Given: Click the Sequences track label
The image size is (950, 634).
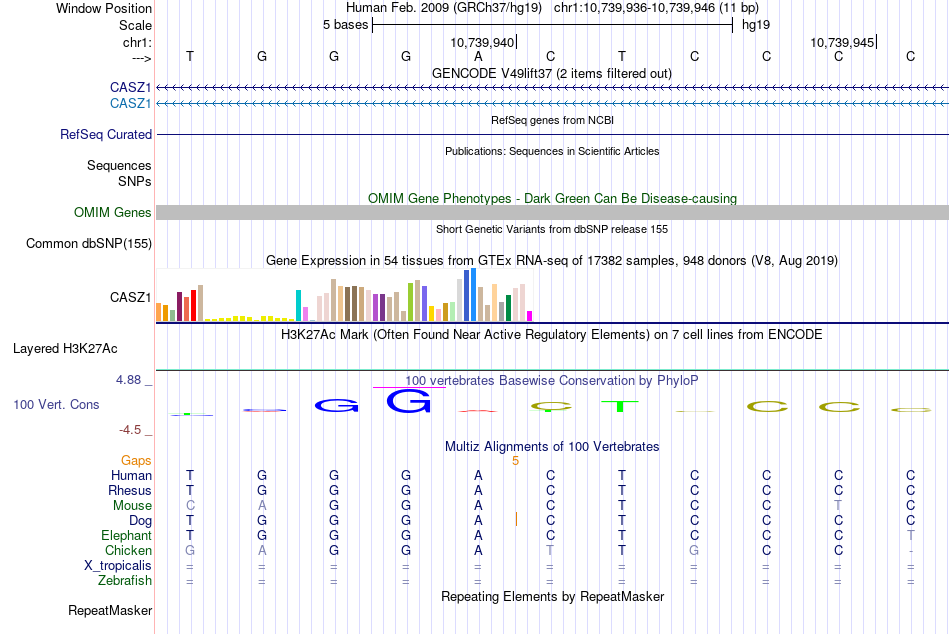Looking at the screenshot, I should tap(119, 165).
